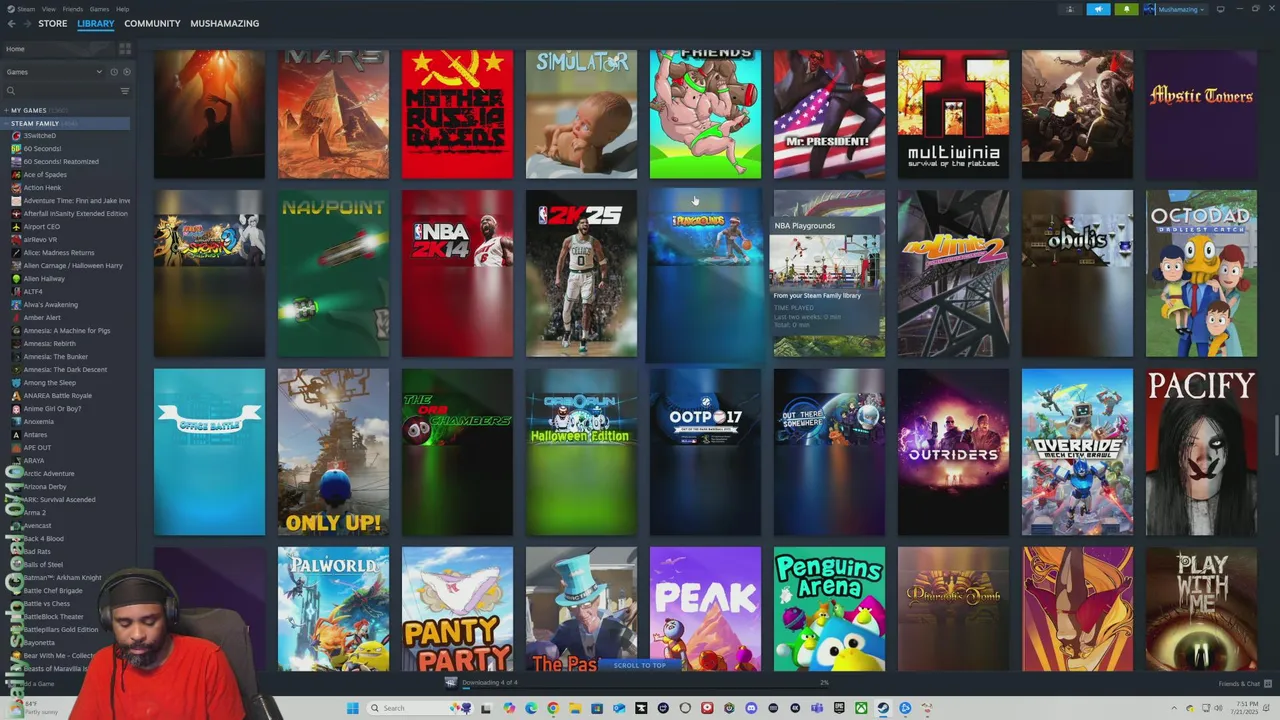
Task: Open Discord from the taskbar
Action: point(751,708)
